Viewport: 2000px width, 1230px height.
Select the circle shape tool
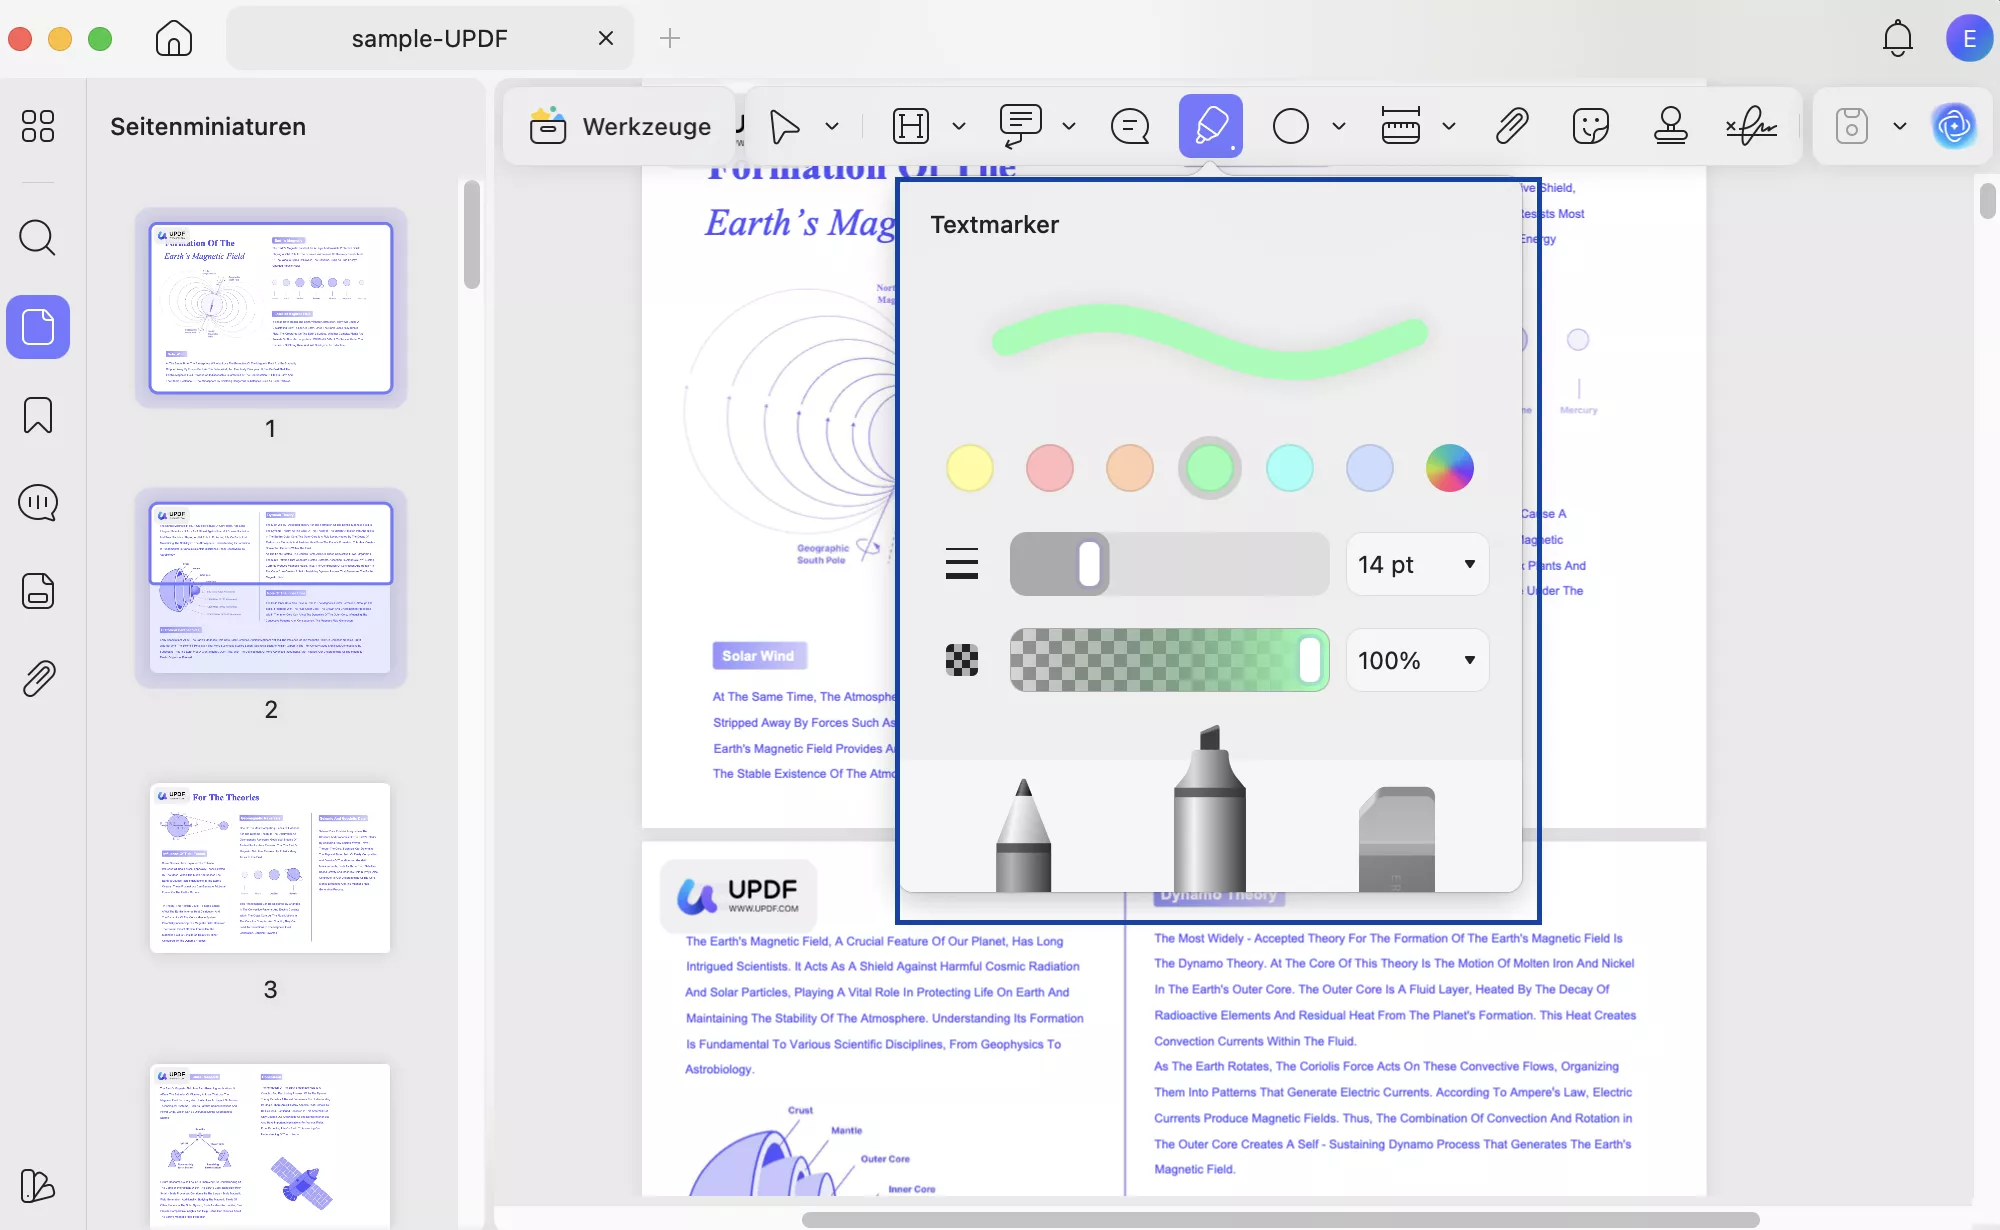(x=1290, y=126)
